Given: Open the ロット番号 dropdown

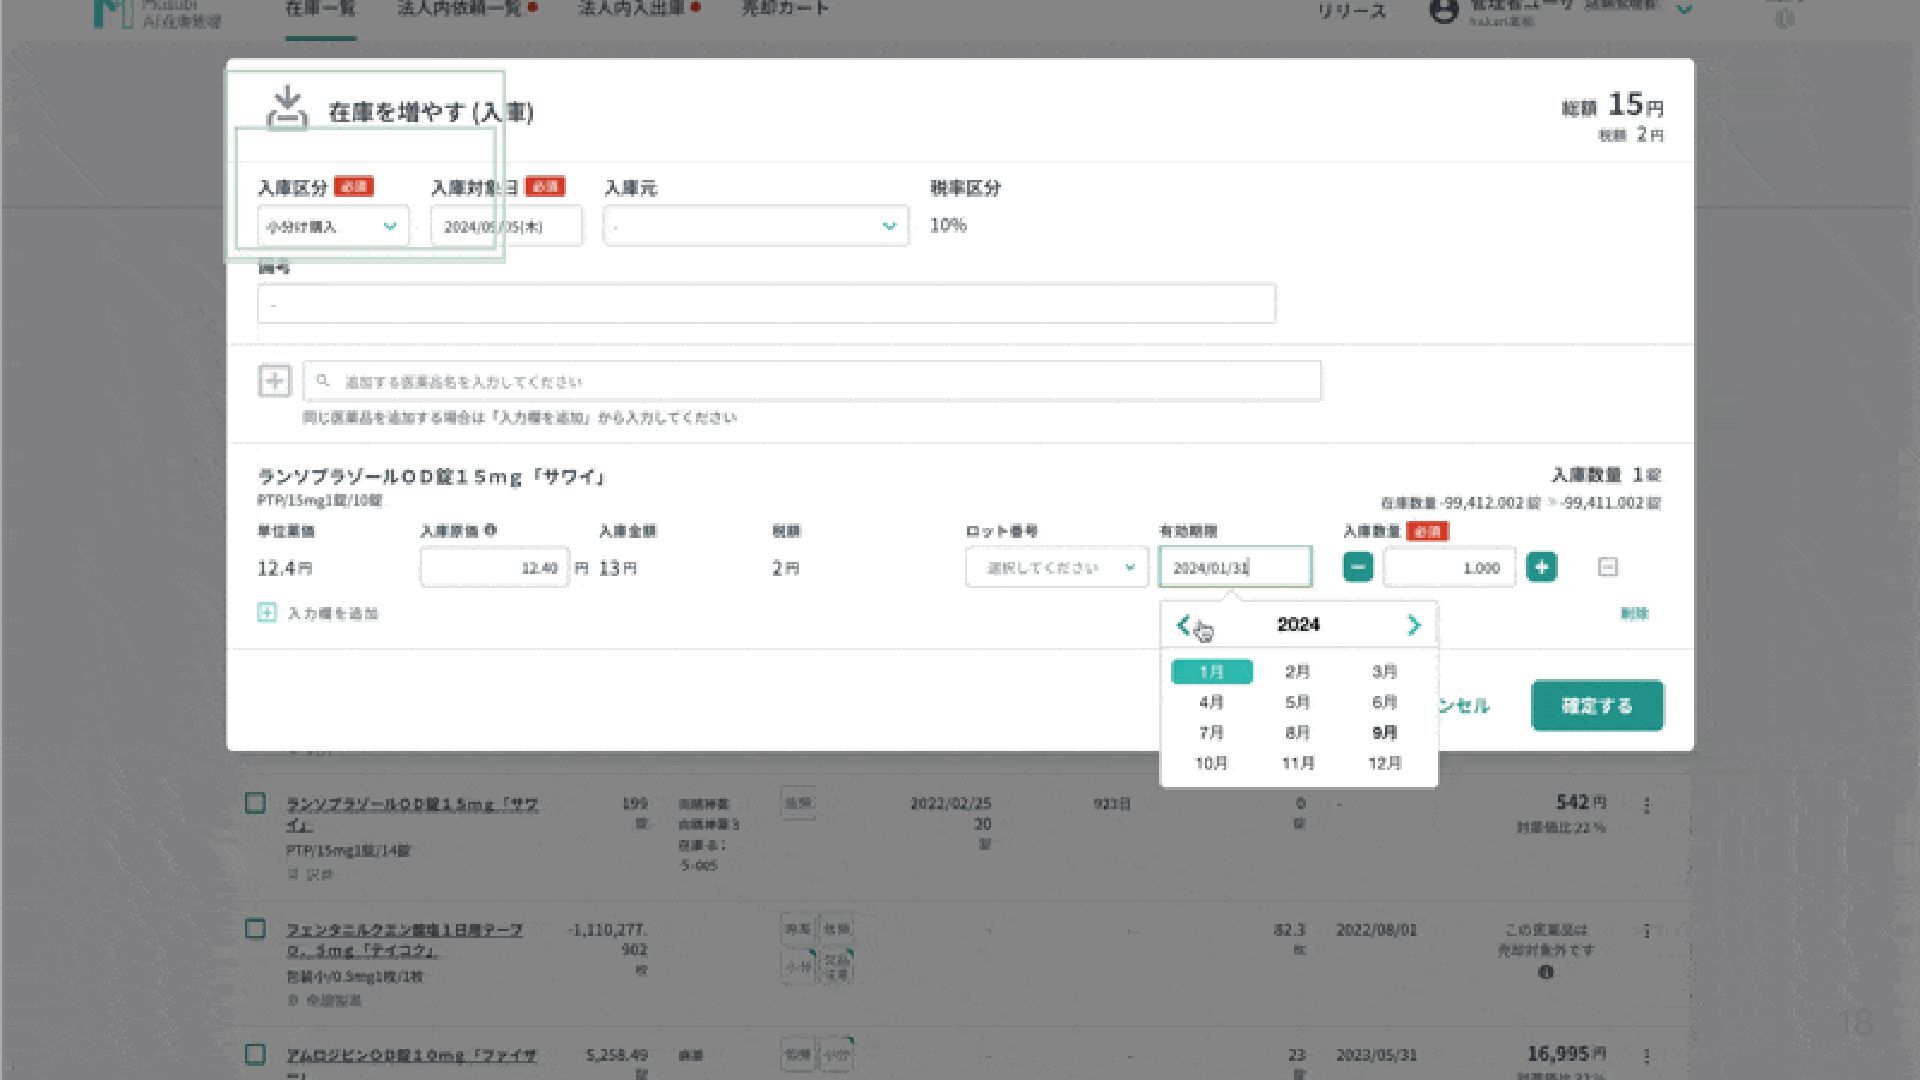Looking at the screenshot, I should pyautogui.click(x=1056, y=567).
